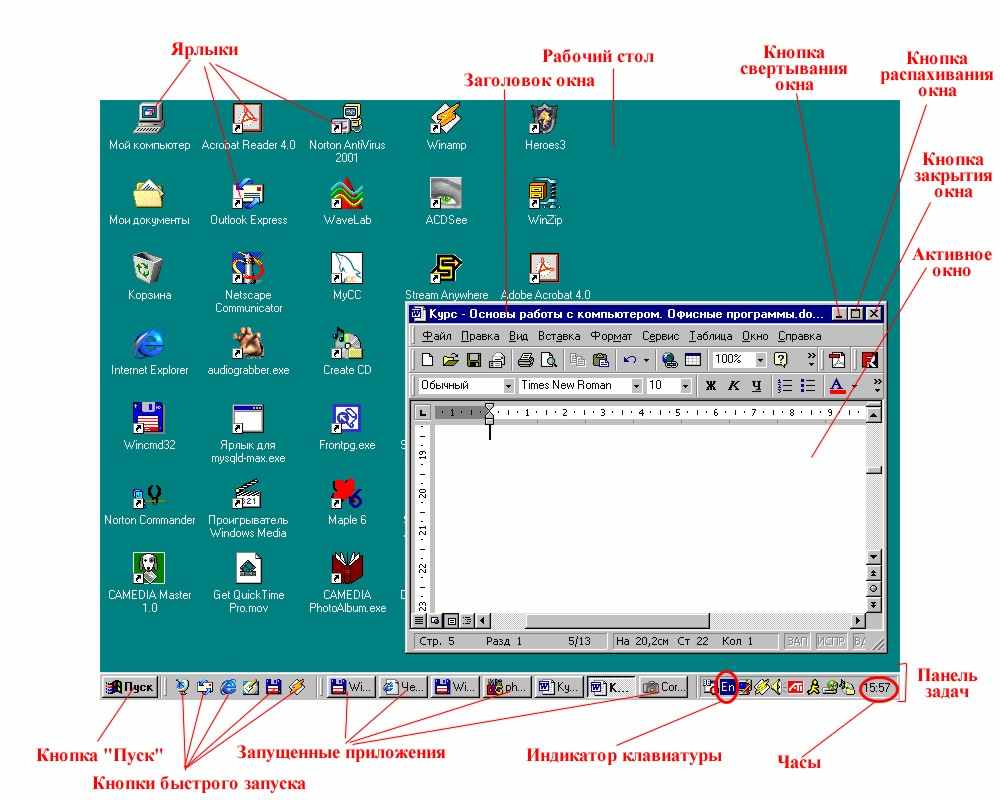This screenshot has width=1000, height=800.
Task: Toggle keyboard layout En indicator in tray
Action: click(727, 687)
